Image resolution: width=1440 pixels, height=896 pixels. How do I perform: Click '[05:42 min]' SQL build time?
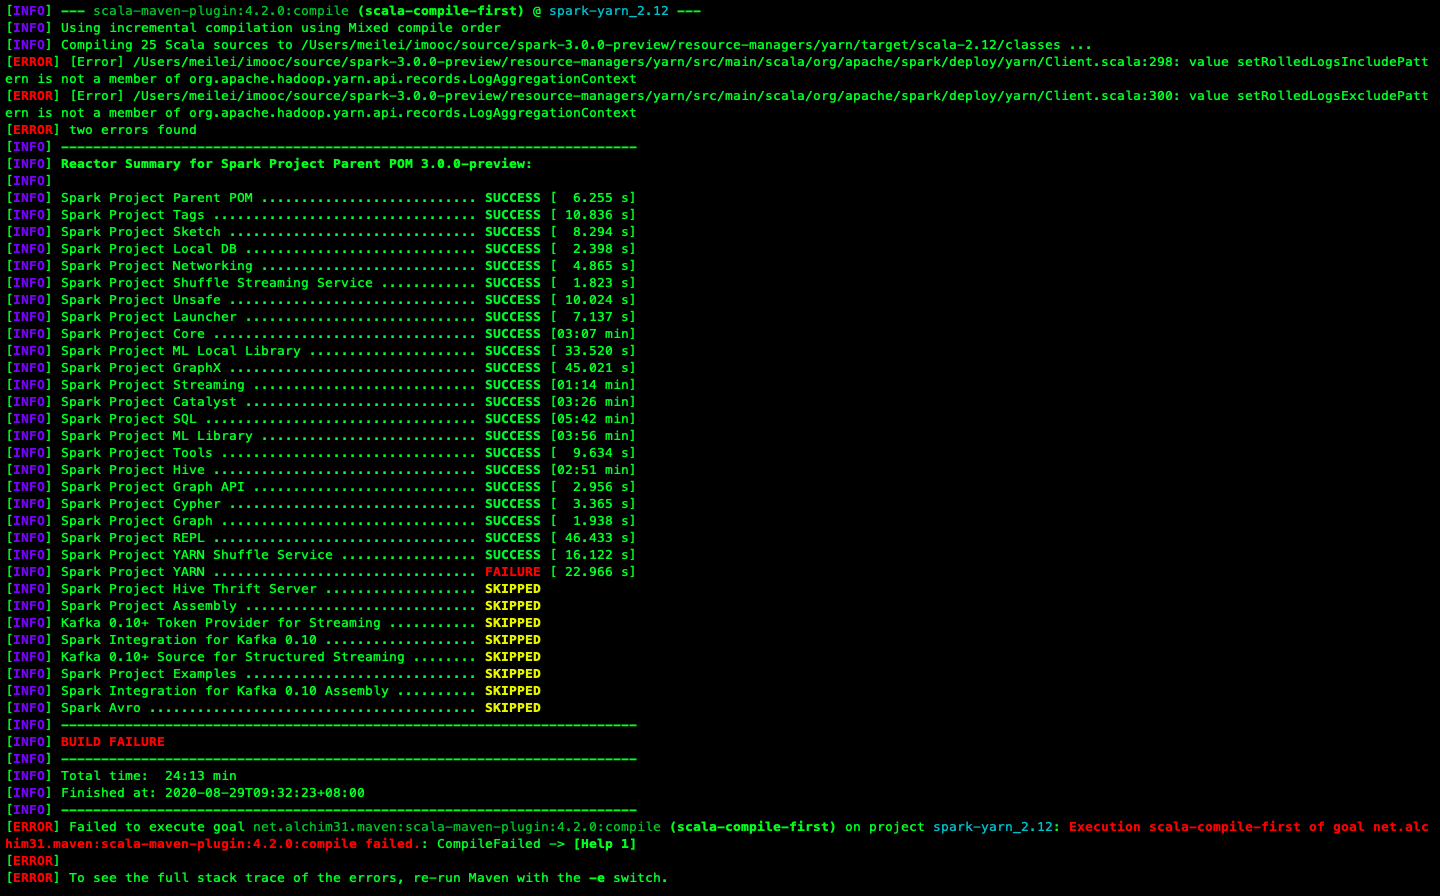pos(593,419)
